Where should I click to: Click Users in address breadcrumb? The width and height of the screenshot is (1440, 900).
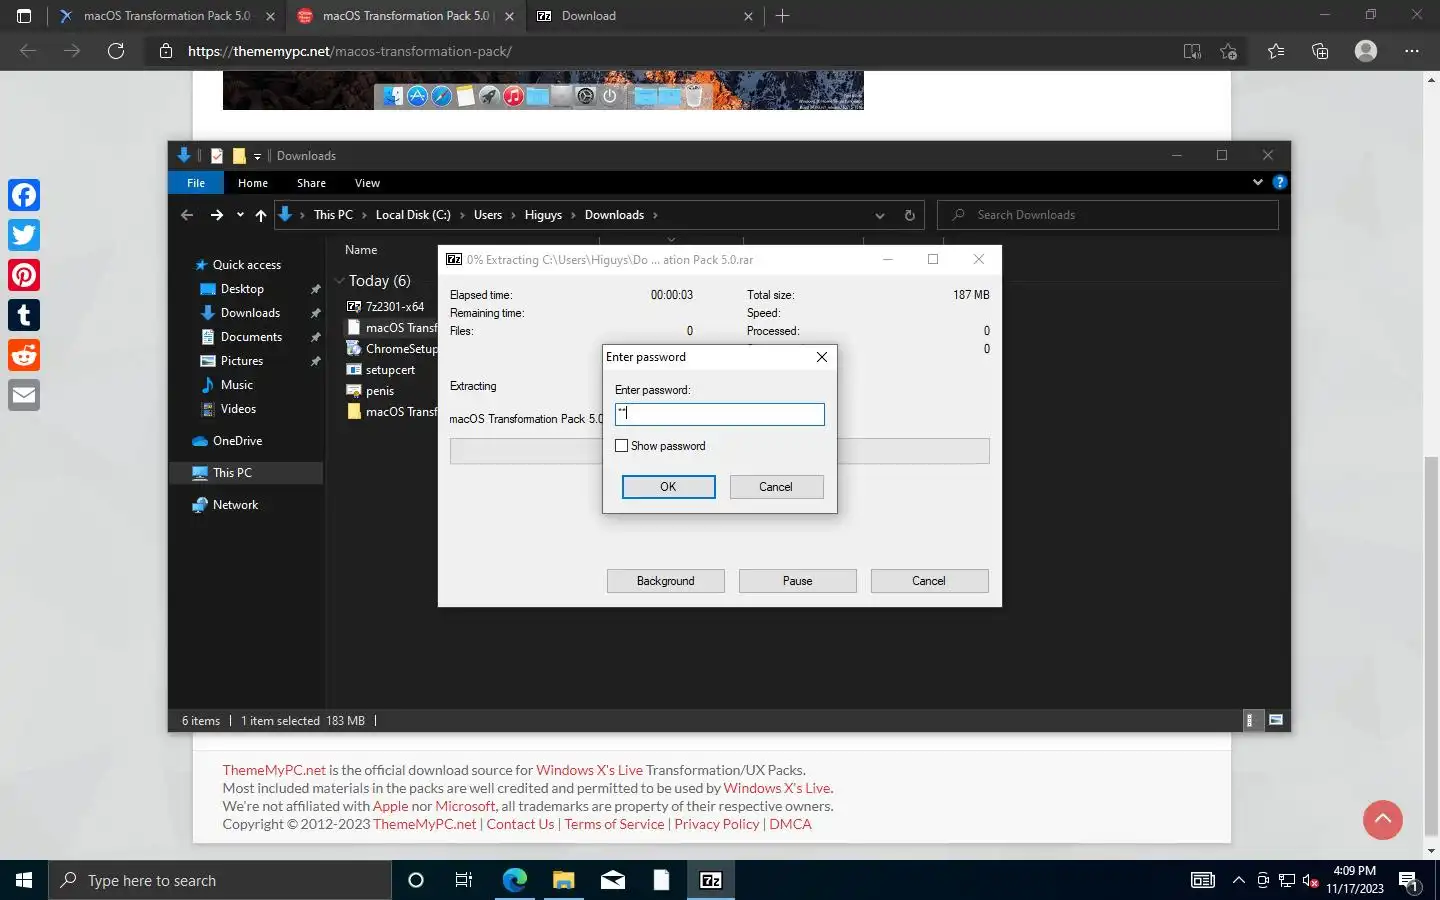[x=488, y=215]
